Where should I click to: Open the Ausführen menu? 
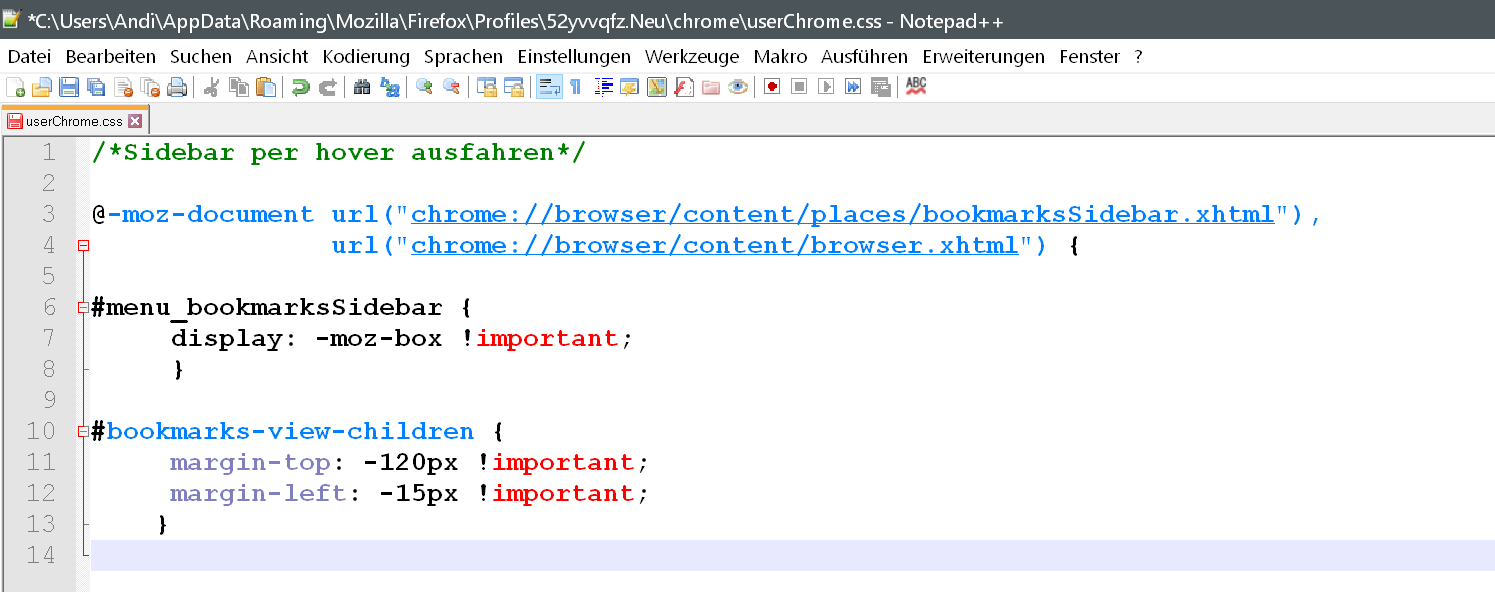click(x=864, y=57)
